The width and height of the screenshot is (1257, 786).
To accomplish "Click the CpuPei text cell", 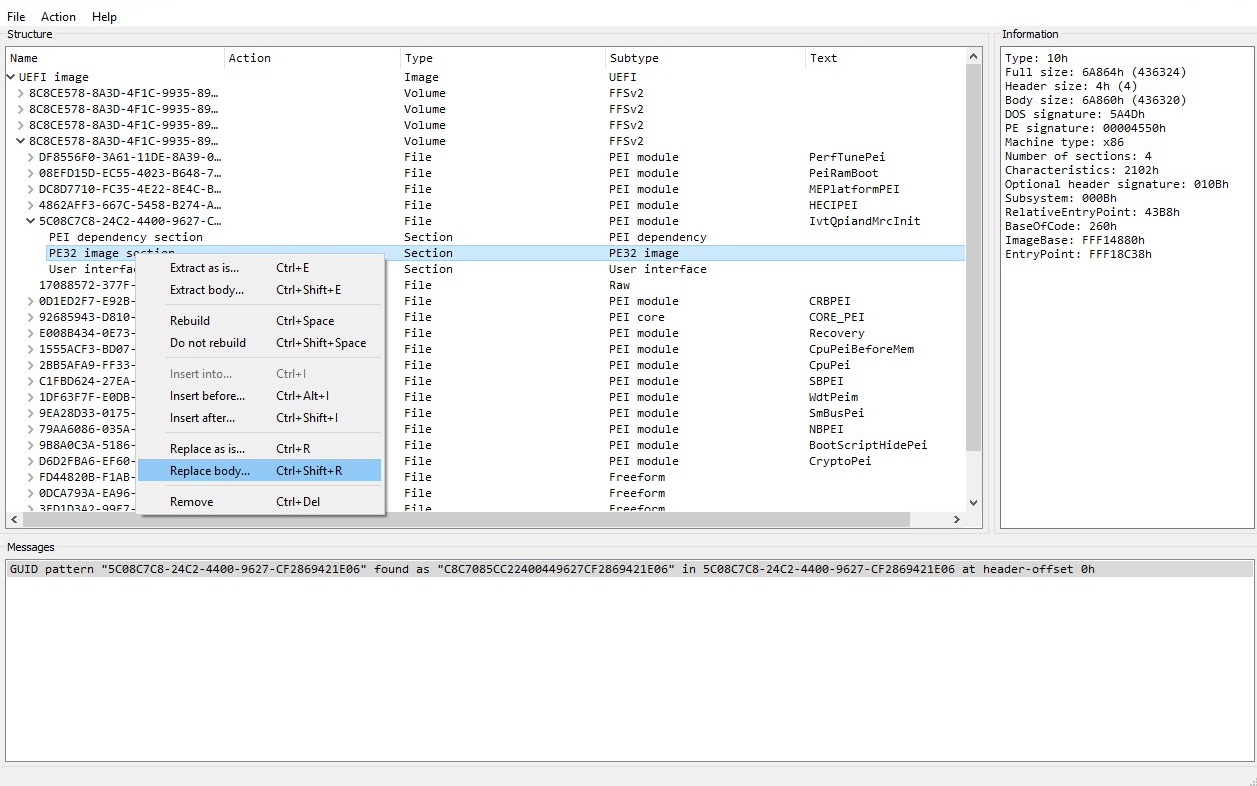I will pos(830,365).
